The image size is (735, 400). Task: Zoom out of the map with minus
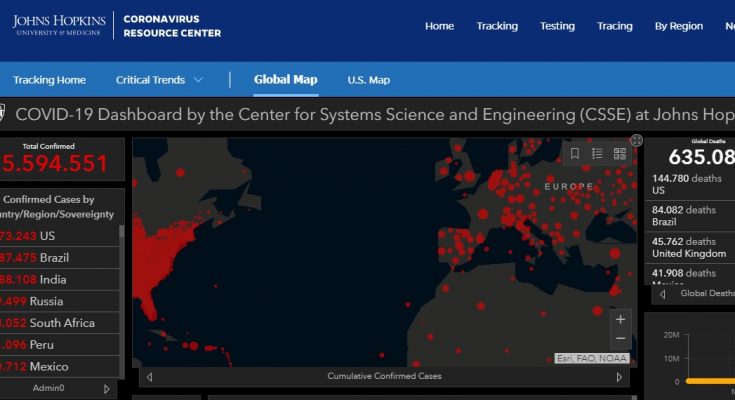point(620,339)
